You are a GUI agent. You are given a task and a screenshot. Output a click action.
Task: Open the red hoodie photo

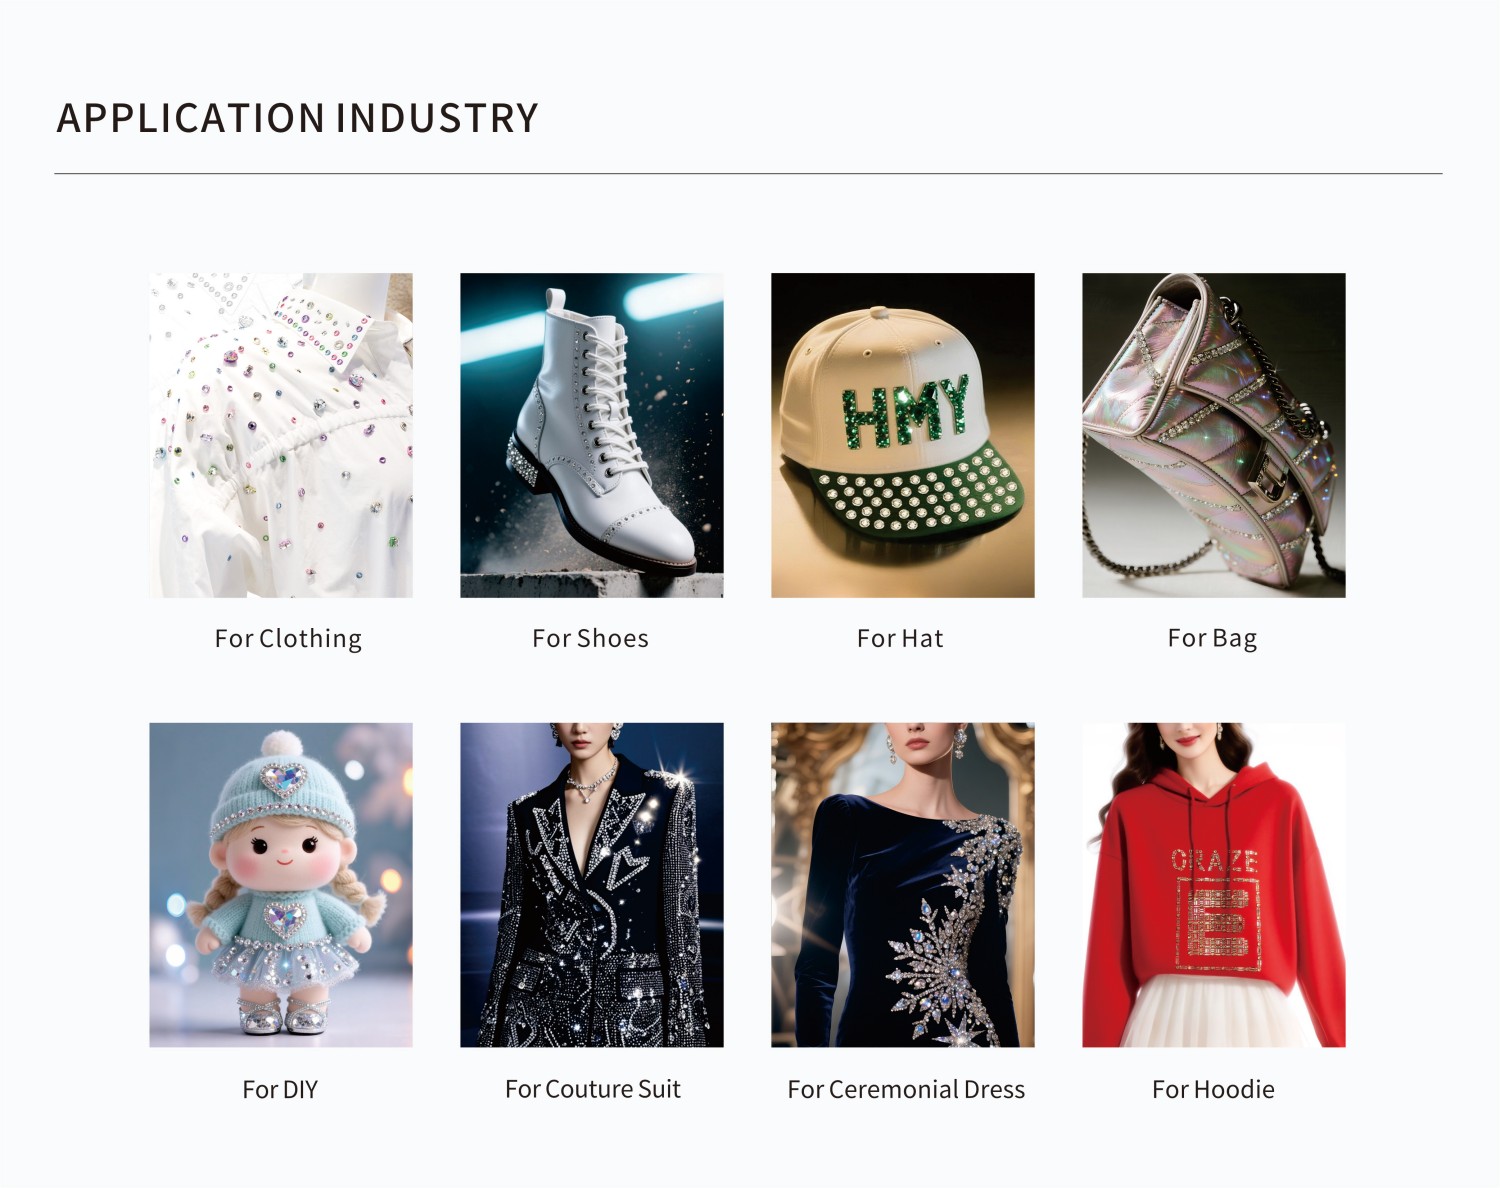point(1214,885)
